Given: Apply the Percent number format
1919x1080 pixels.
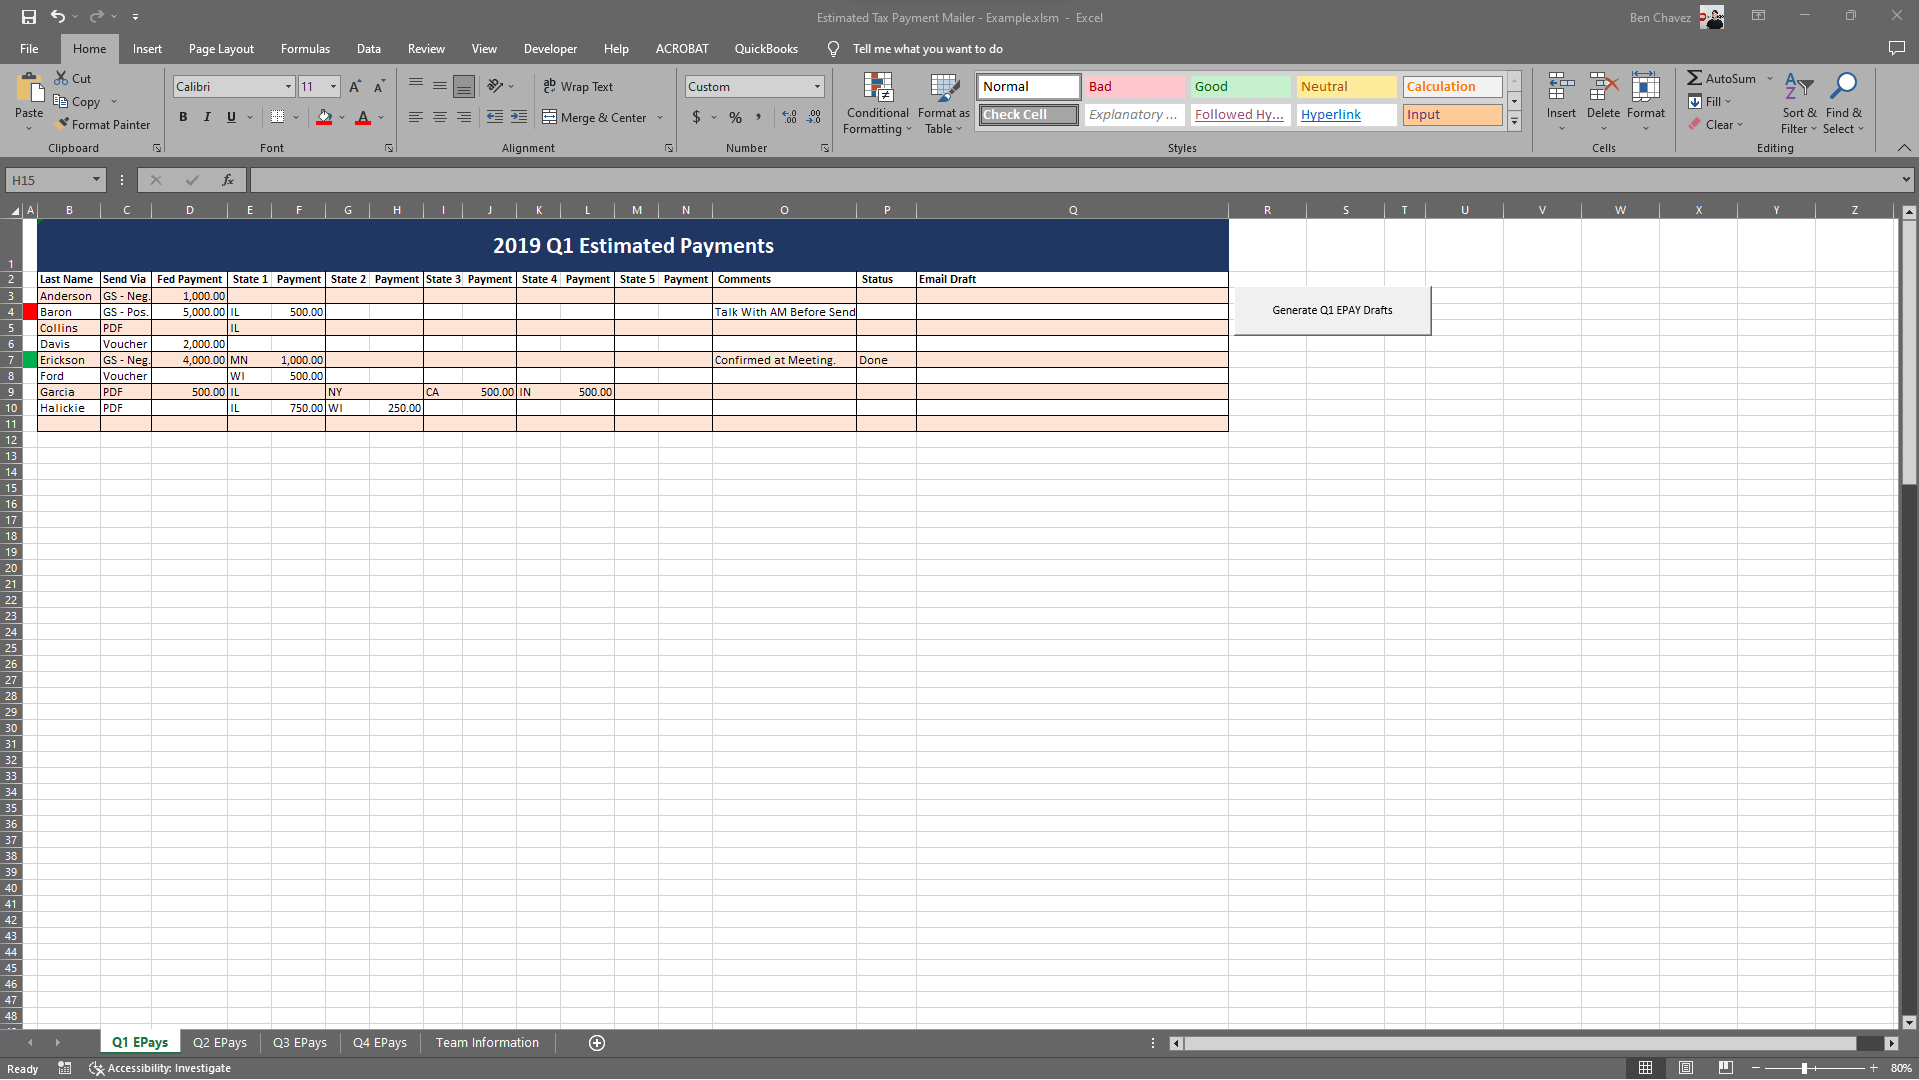Looking at the screenshot, I should pyautogui.click(x=735, y=117).
